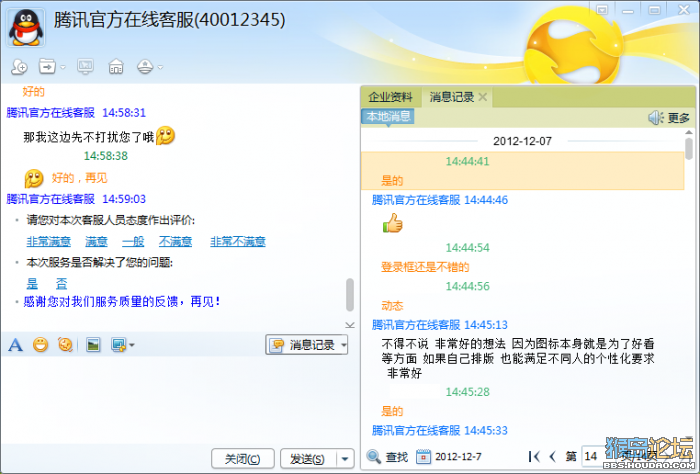Click the add contact icon

(19, 67)
